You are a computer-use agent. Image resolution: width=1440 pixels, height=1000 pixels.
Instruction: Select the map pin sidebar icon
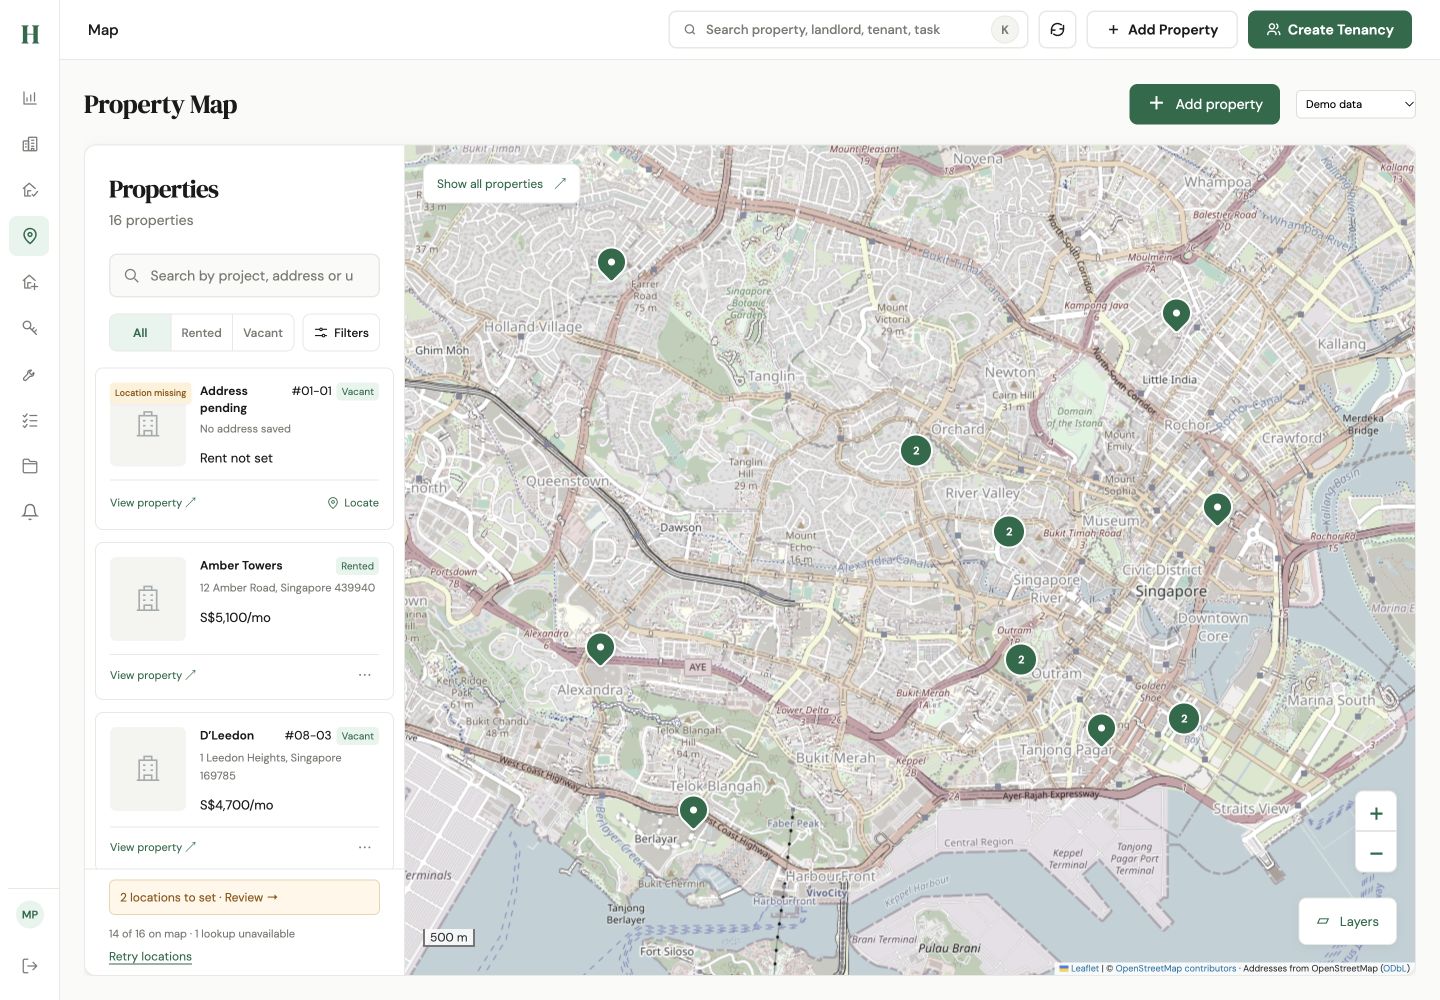(30, 236)
